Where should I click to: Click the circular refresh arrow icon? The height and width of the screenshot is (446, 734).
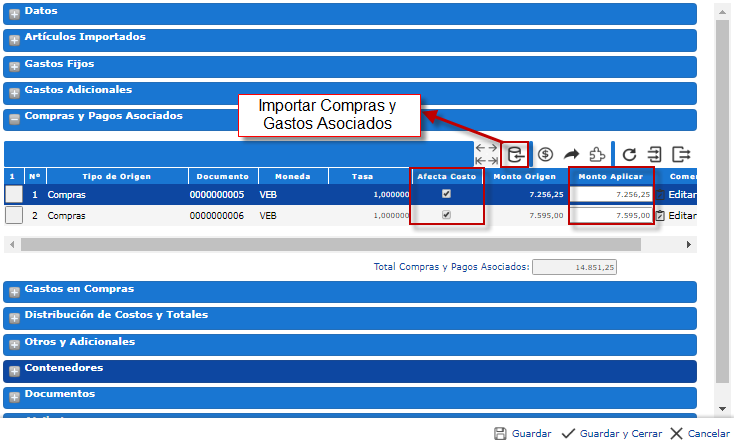pos(629,154)
